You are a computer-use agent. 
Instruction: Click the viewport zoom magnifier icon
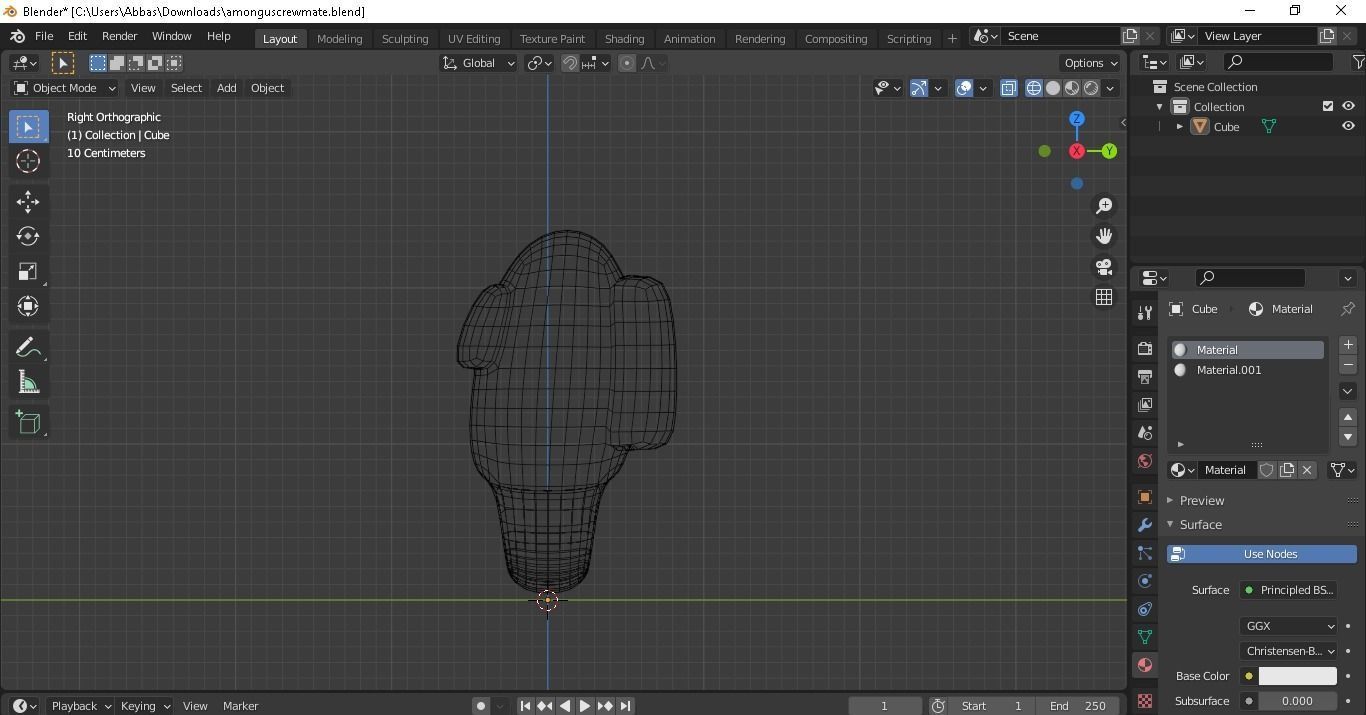click(1104, 206)
